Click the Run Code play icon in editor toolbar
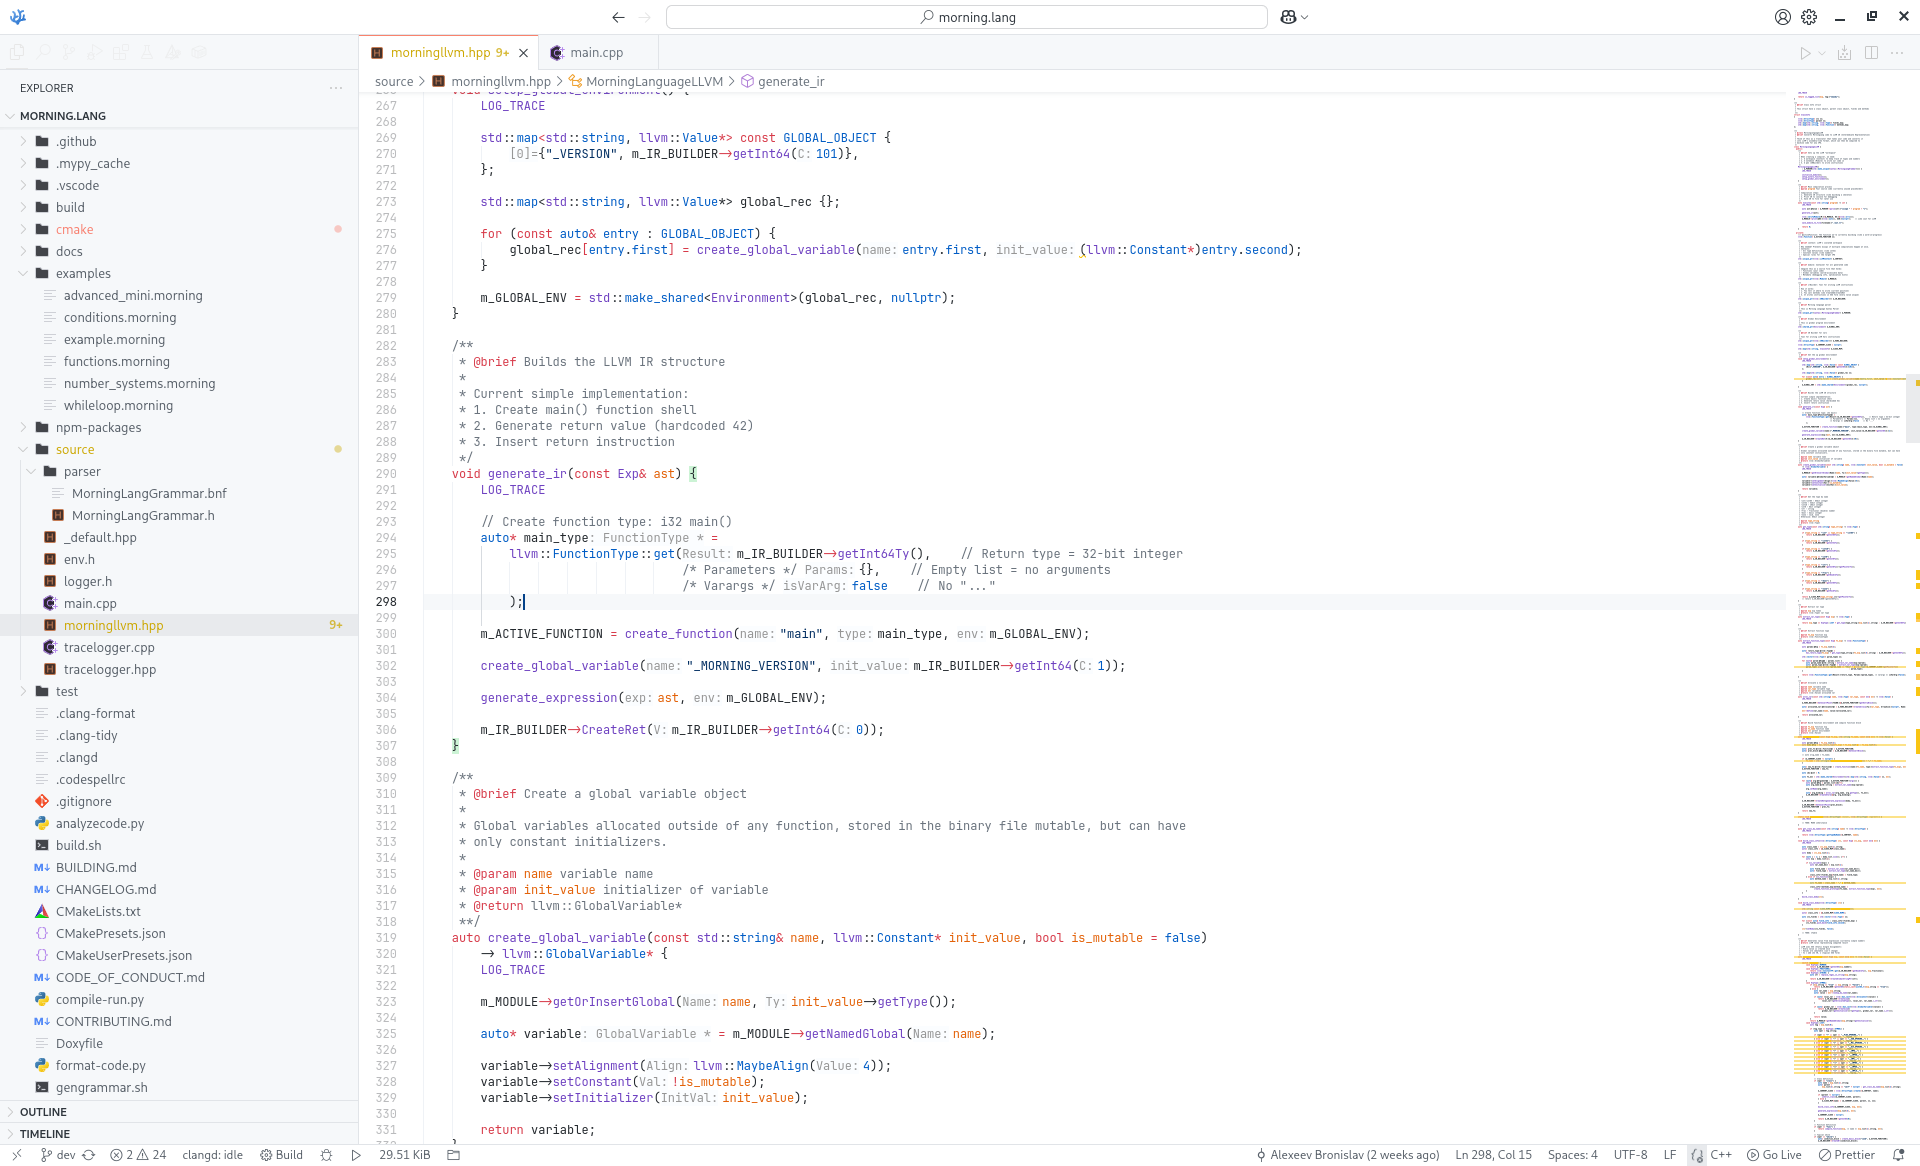The height and width of the screenshot is (1166, 1920). click(1805, 53)
